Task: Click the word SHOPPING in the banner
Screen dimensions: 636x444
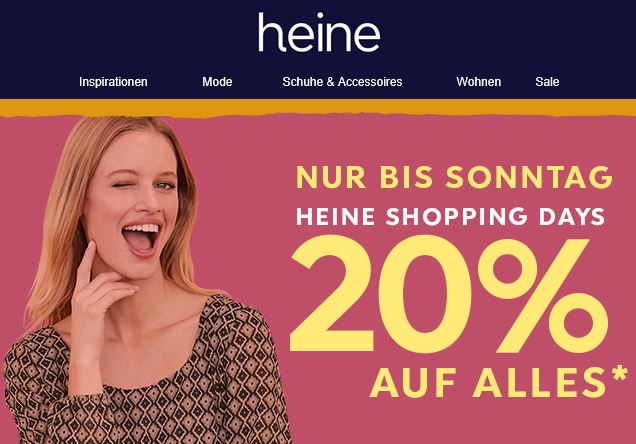Action: pyautogui.click(x=456, y=217)
